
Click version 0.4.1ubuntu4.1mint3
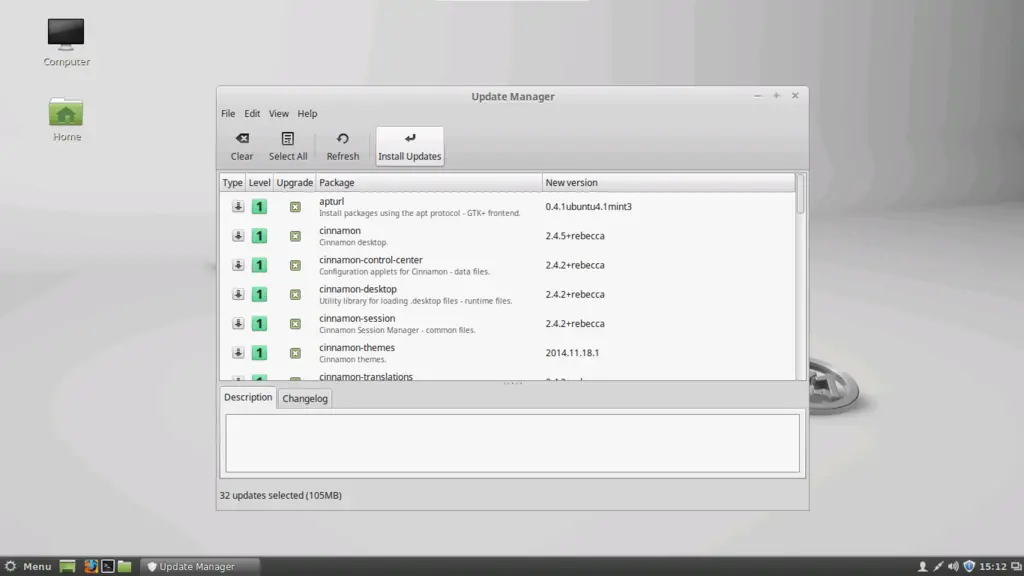[588, 207]
